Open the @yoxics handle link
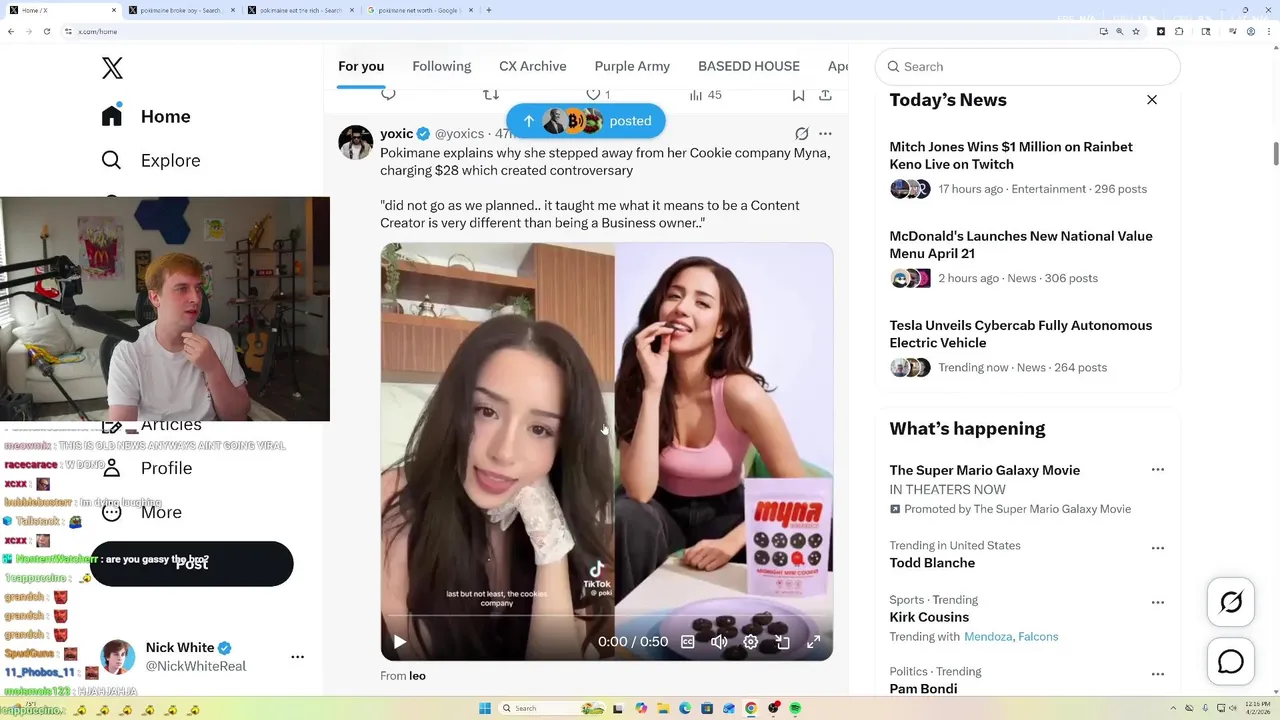The height and width of the screenshot is (720, 1280). click(459, 133)
